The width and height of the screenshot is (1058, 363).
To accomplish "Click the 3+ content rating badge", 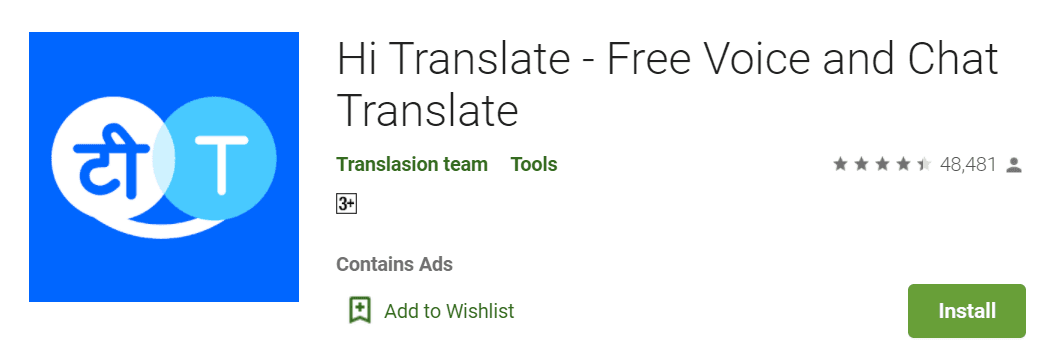I will coord(346,204).
